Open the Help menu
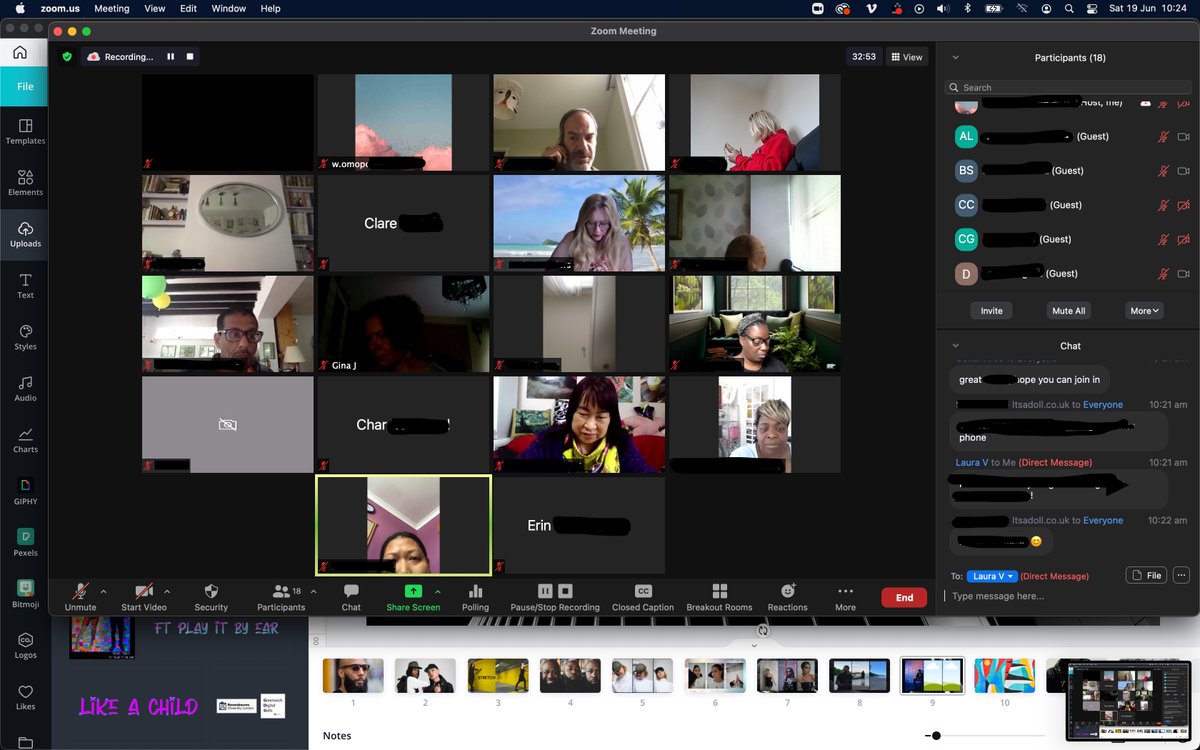Screen dimensions: 1200x750 [x=270, y=8]
